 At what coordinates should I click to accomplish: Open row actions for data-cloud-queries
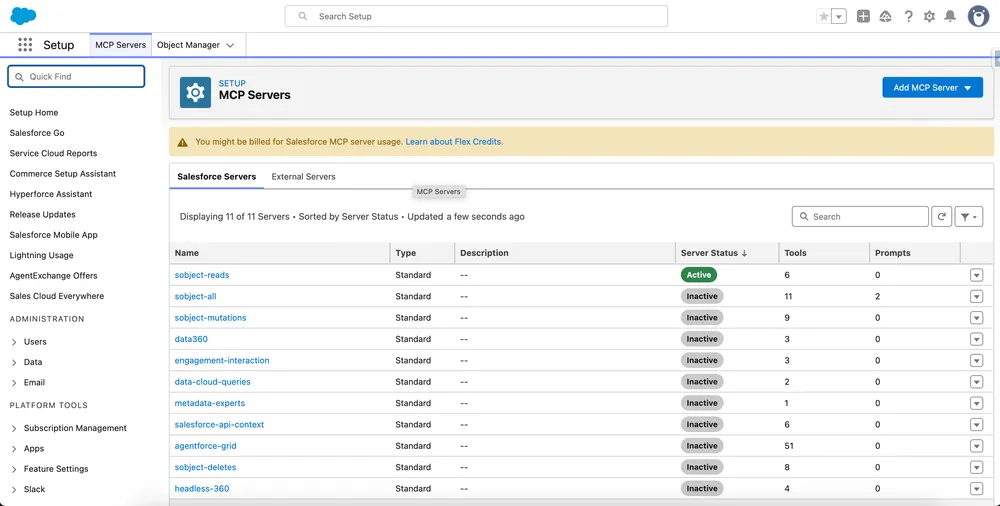976,382
